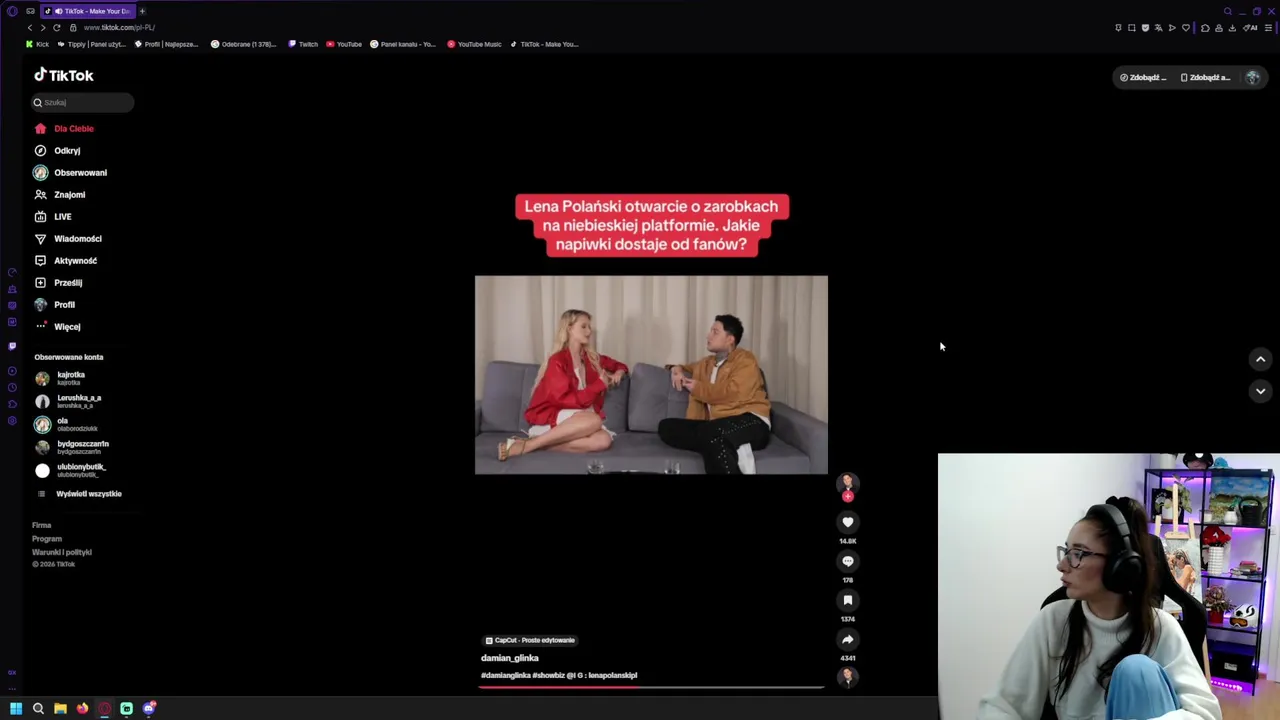The height and width of the screenshot is (720, 1280).
Task: Follow the creator via the red plus badge
Action: tap(848, 496)
